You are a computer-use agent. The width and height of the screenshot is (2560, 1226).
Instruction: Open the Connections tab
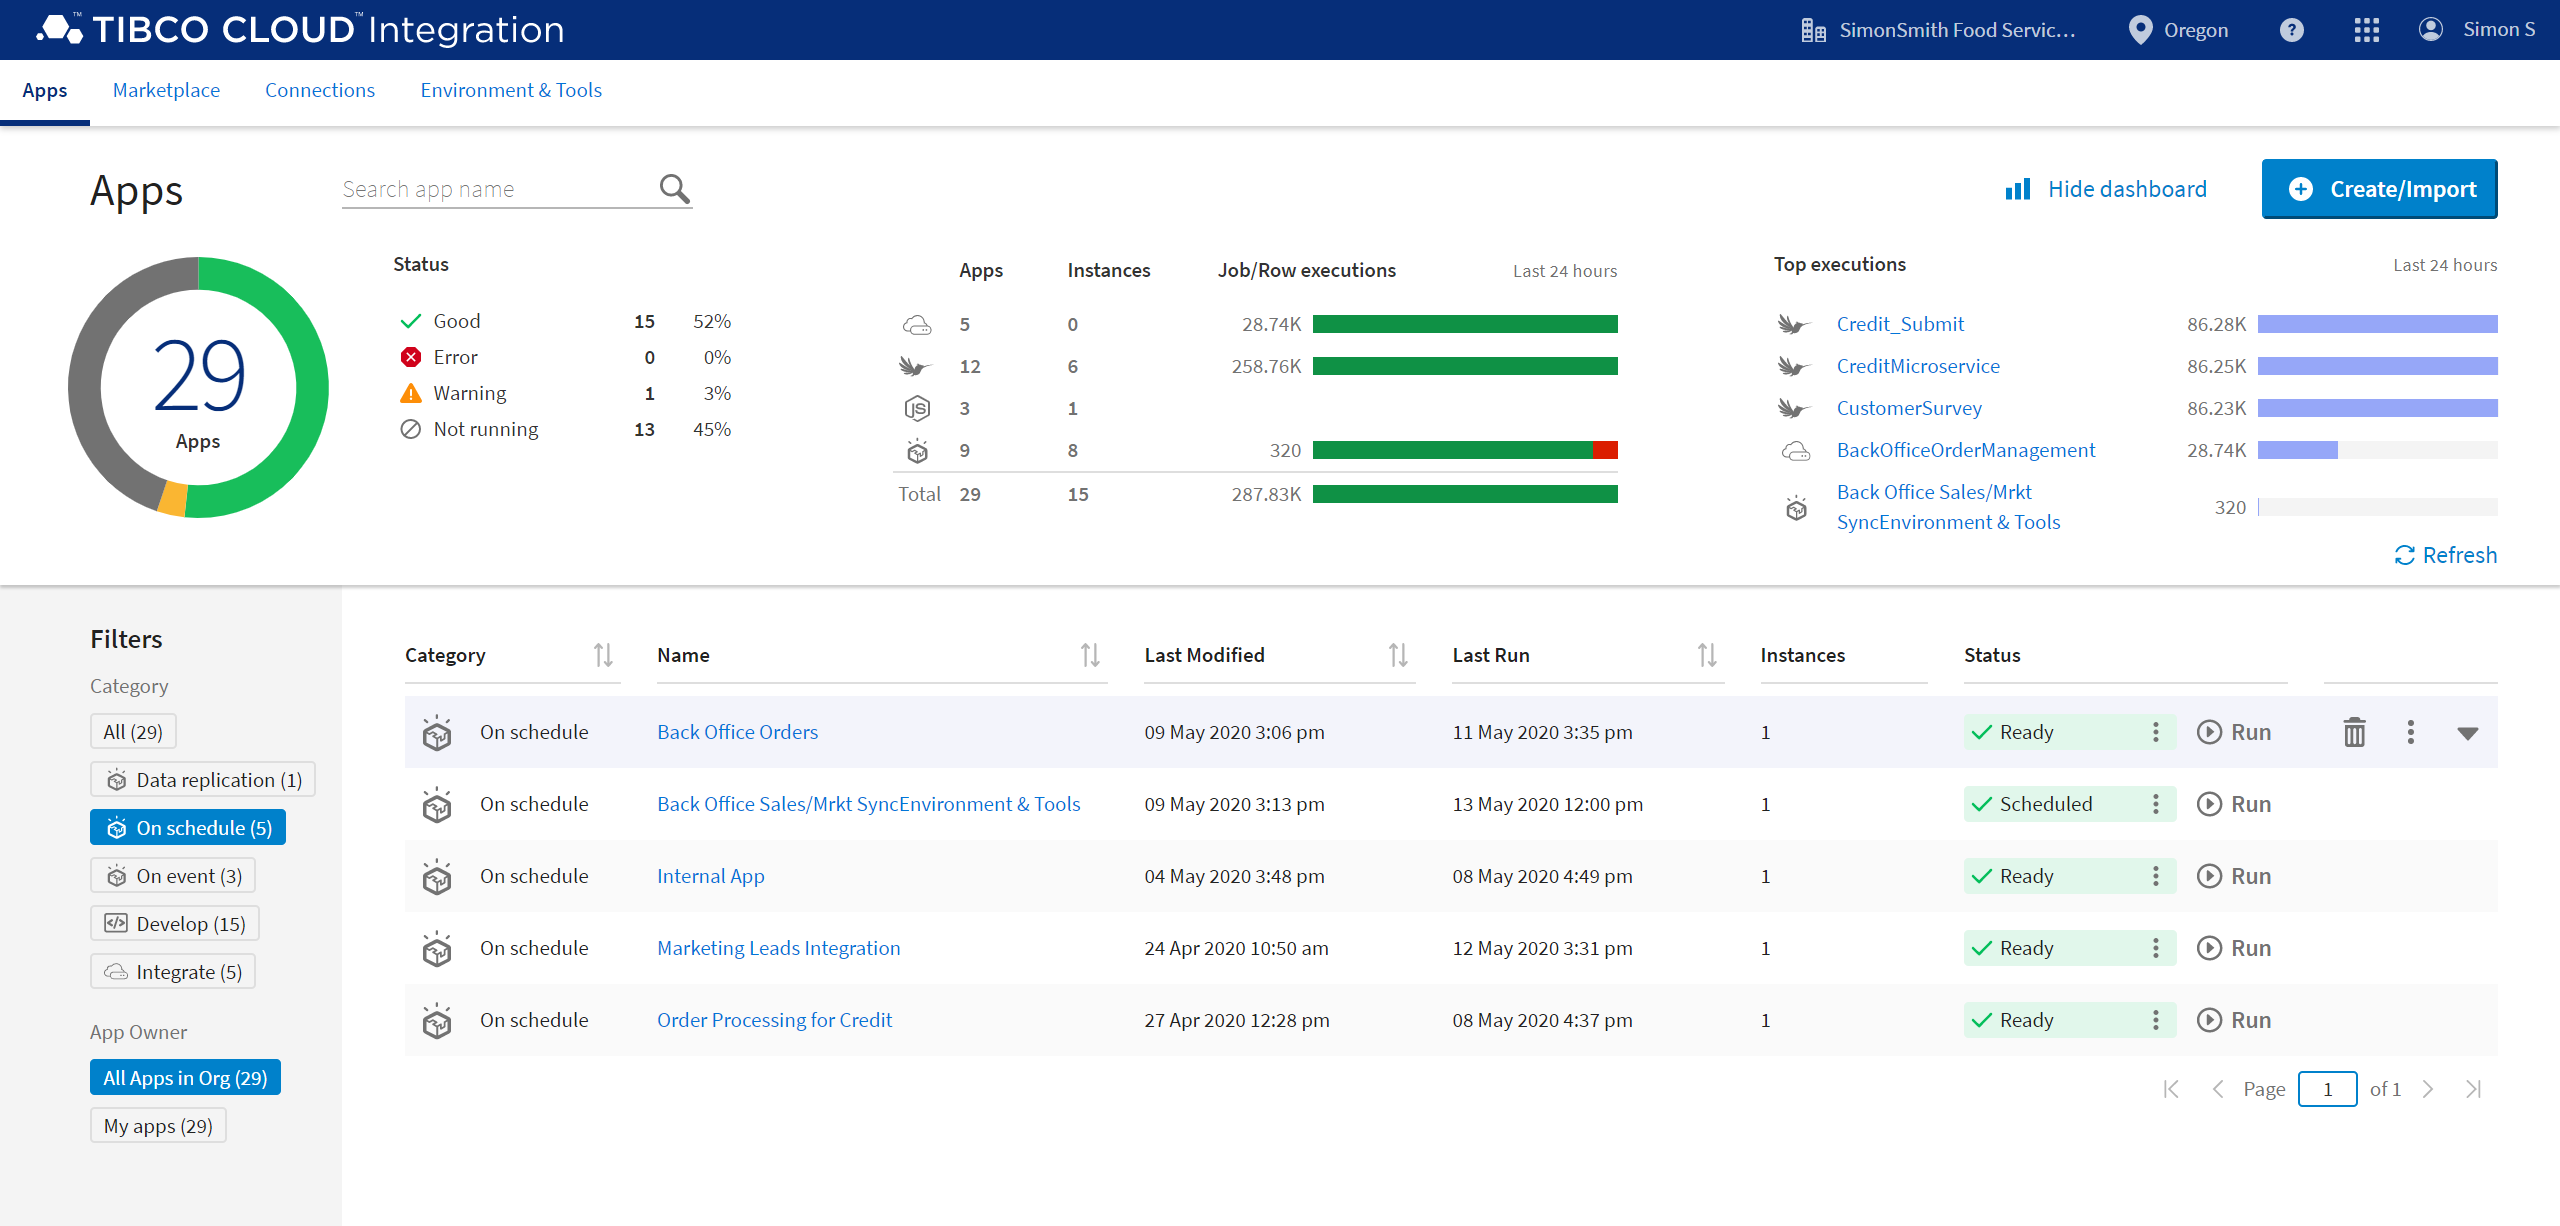320,90
